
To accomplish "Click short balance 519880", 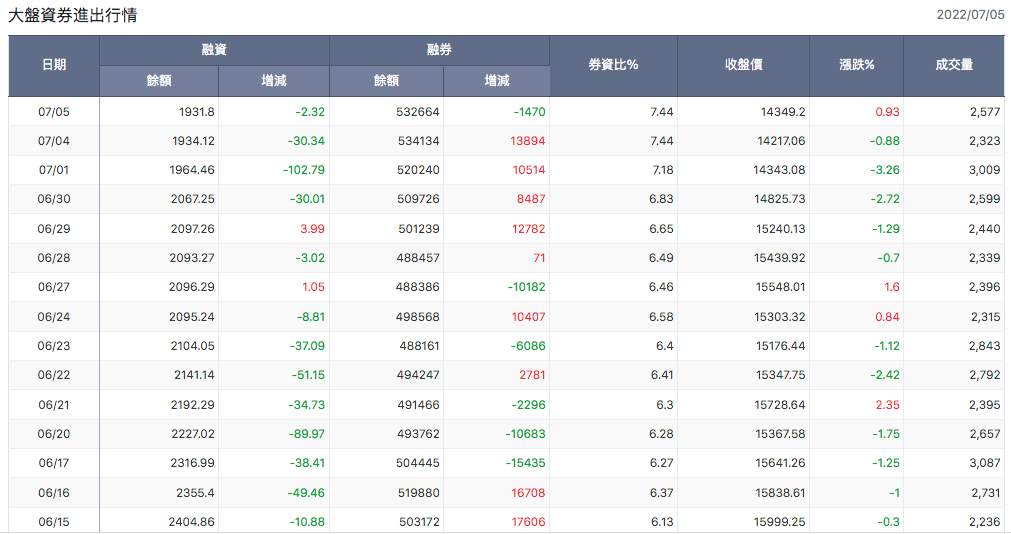I will coord(418,493).
